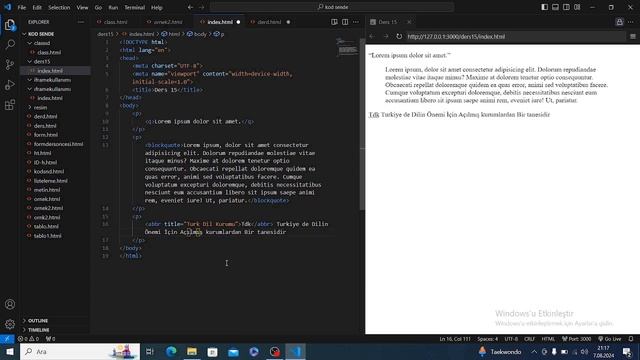The width and height of the screenshot is (640, 360).
Task: Open the Terminal menu
Action: (x=134, y=7)
